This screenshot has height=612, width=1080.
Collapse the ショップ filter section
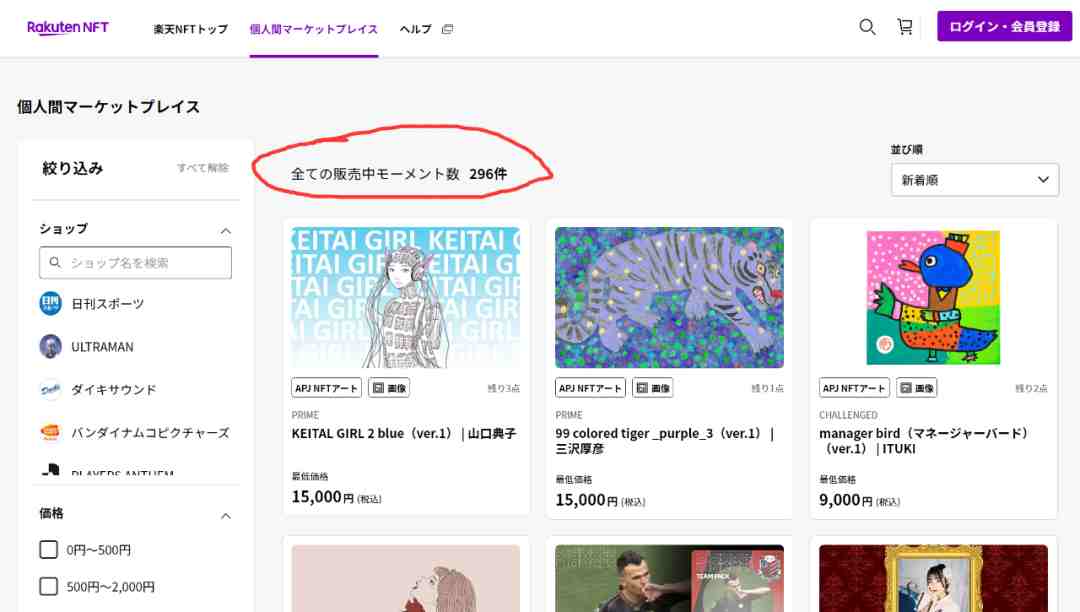(225, 231)
